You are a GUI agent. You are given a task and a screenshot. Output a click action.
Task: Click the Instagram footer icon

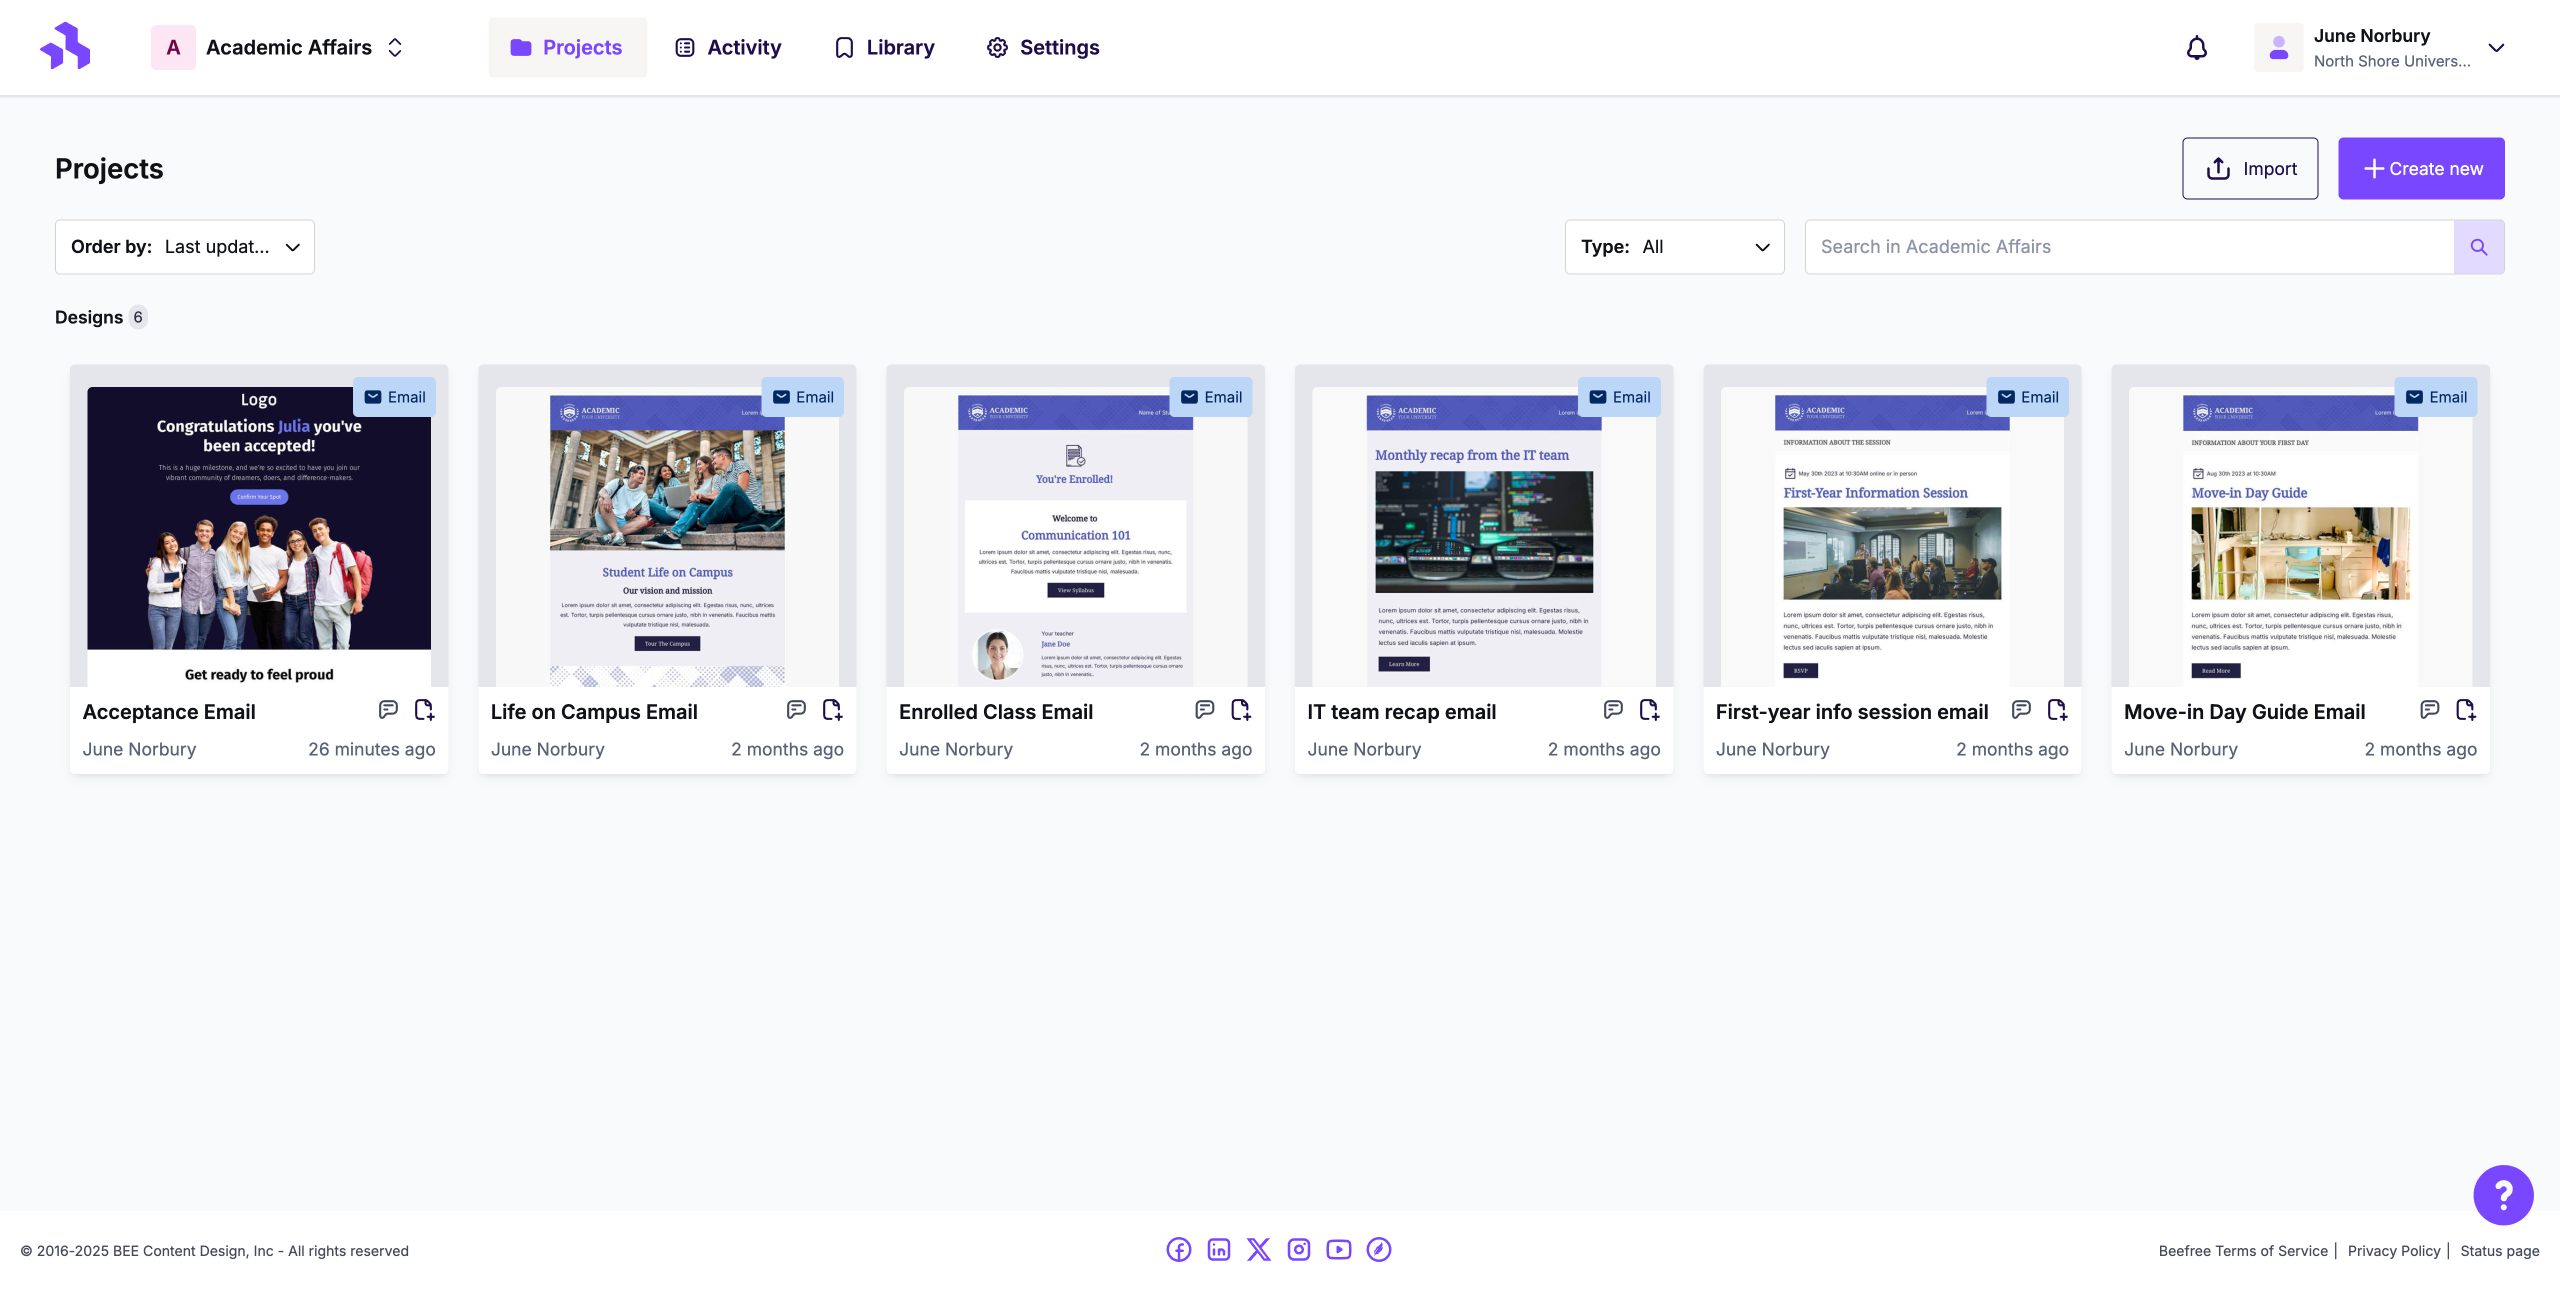click(x=1298, y=1249)
